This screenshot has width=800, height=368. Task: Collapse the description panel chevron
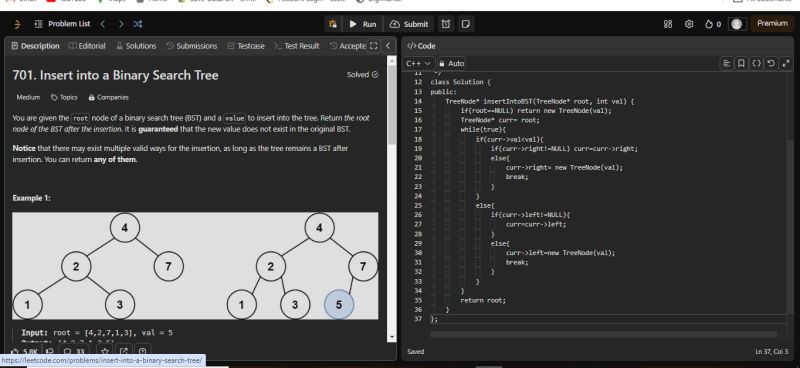pos(388,46)
